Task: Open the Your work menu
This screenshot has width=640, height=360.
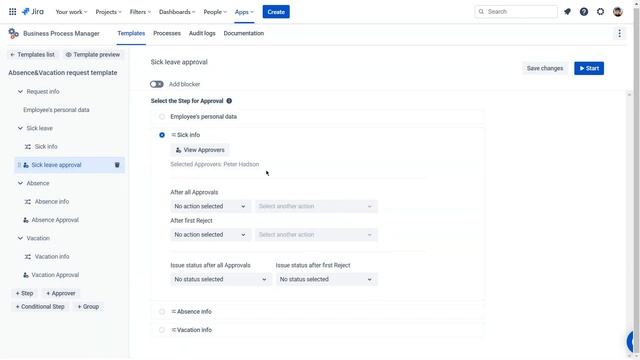Action: pos(71,12)
